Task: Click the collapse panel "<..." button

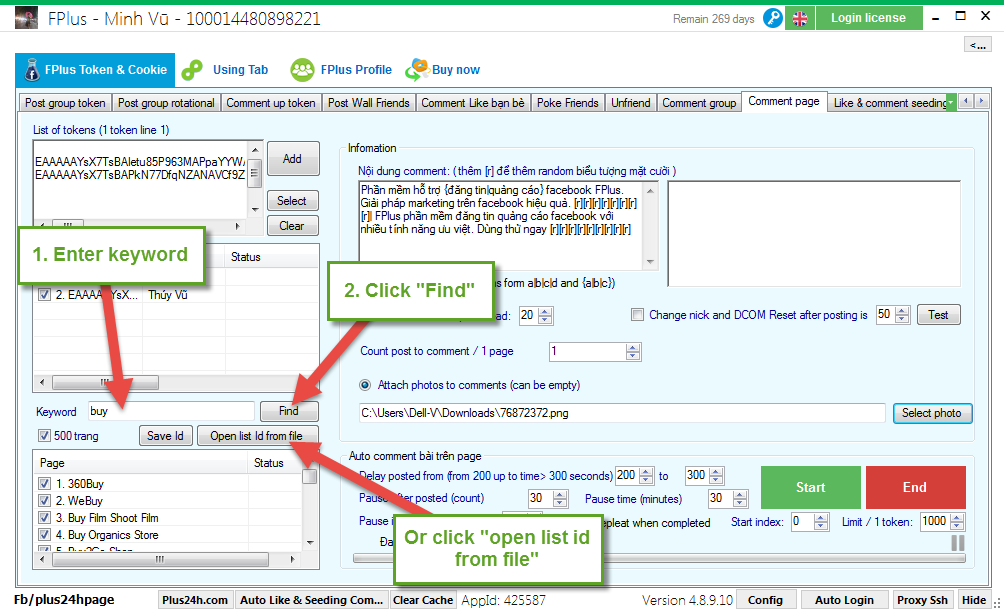Action: pos(976,44)
